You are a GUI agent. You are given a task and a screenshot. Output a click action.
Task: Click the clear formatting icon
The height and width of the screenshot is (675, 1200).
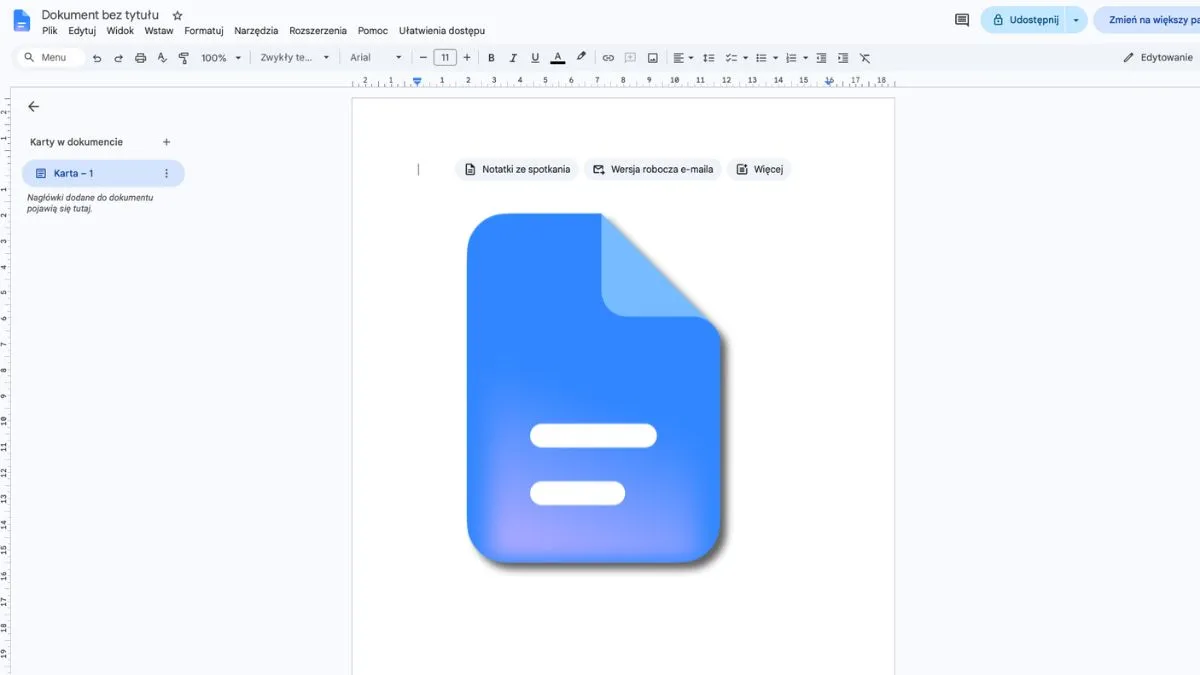pyautogui.click(x=865, y=58)
